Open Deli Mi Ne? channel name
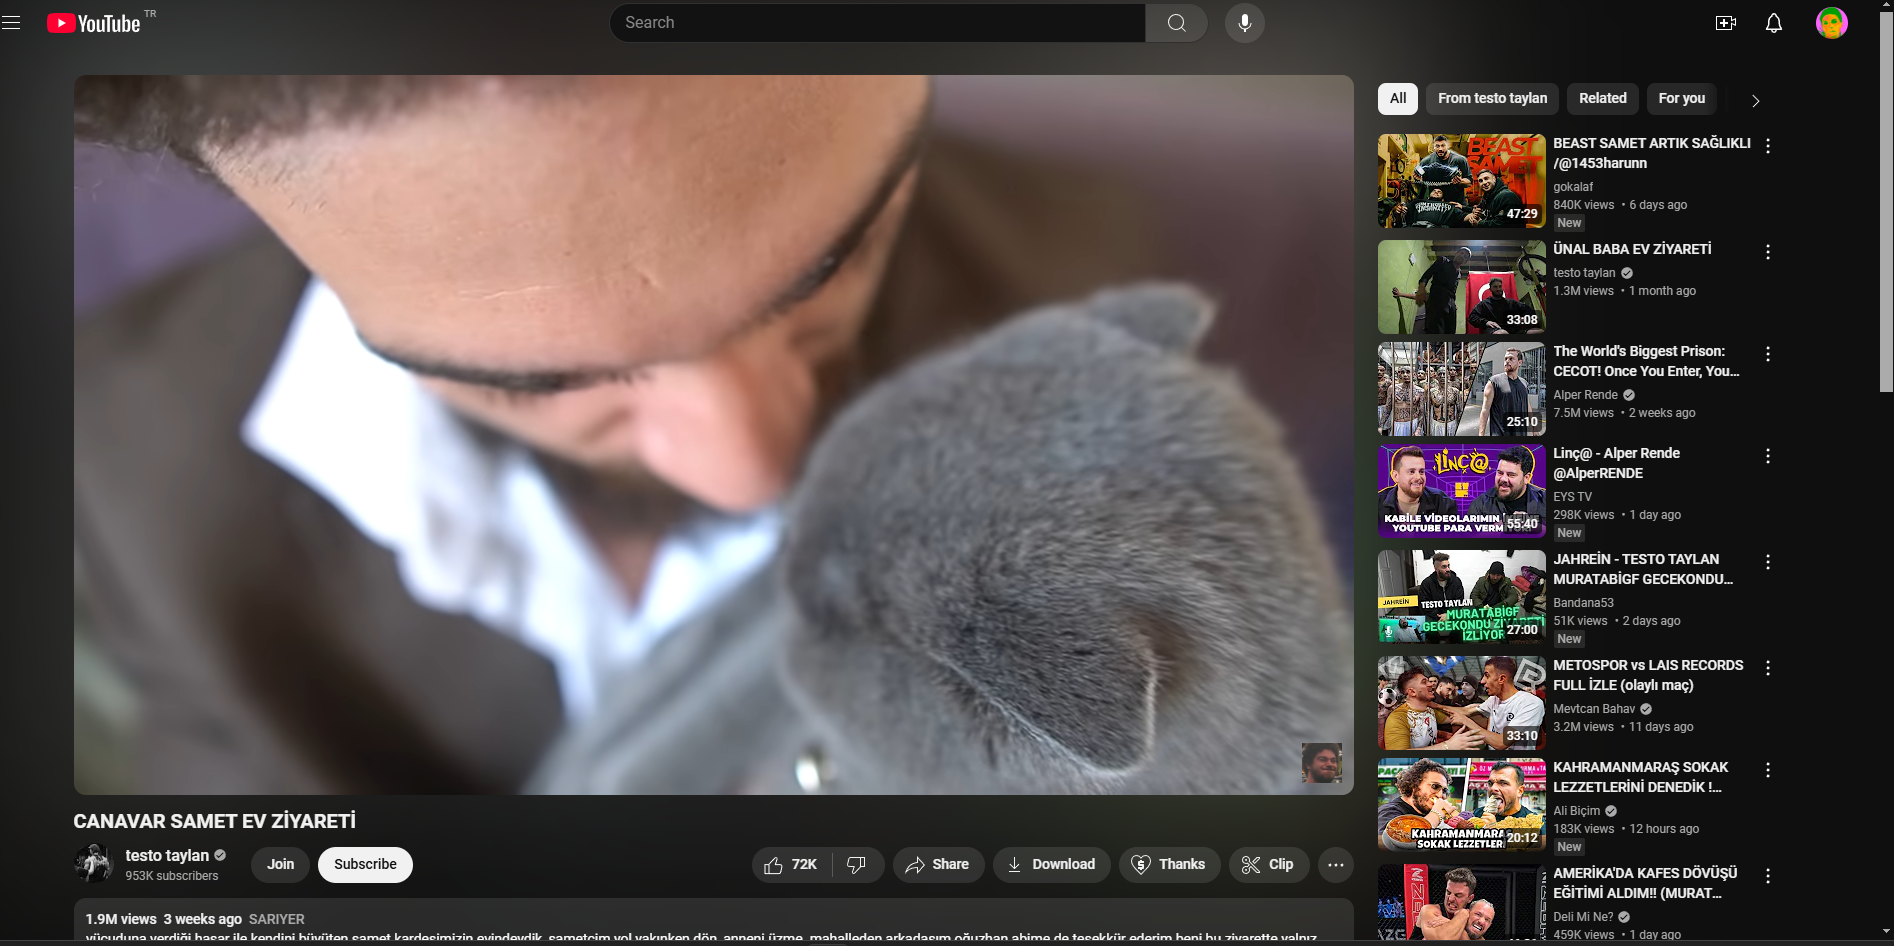This screenshot has width=1894, height=946. tap(1583, 917)
